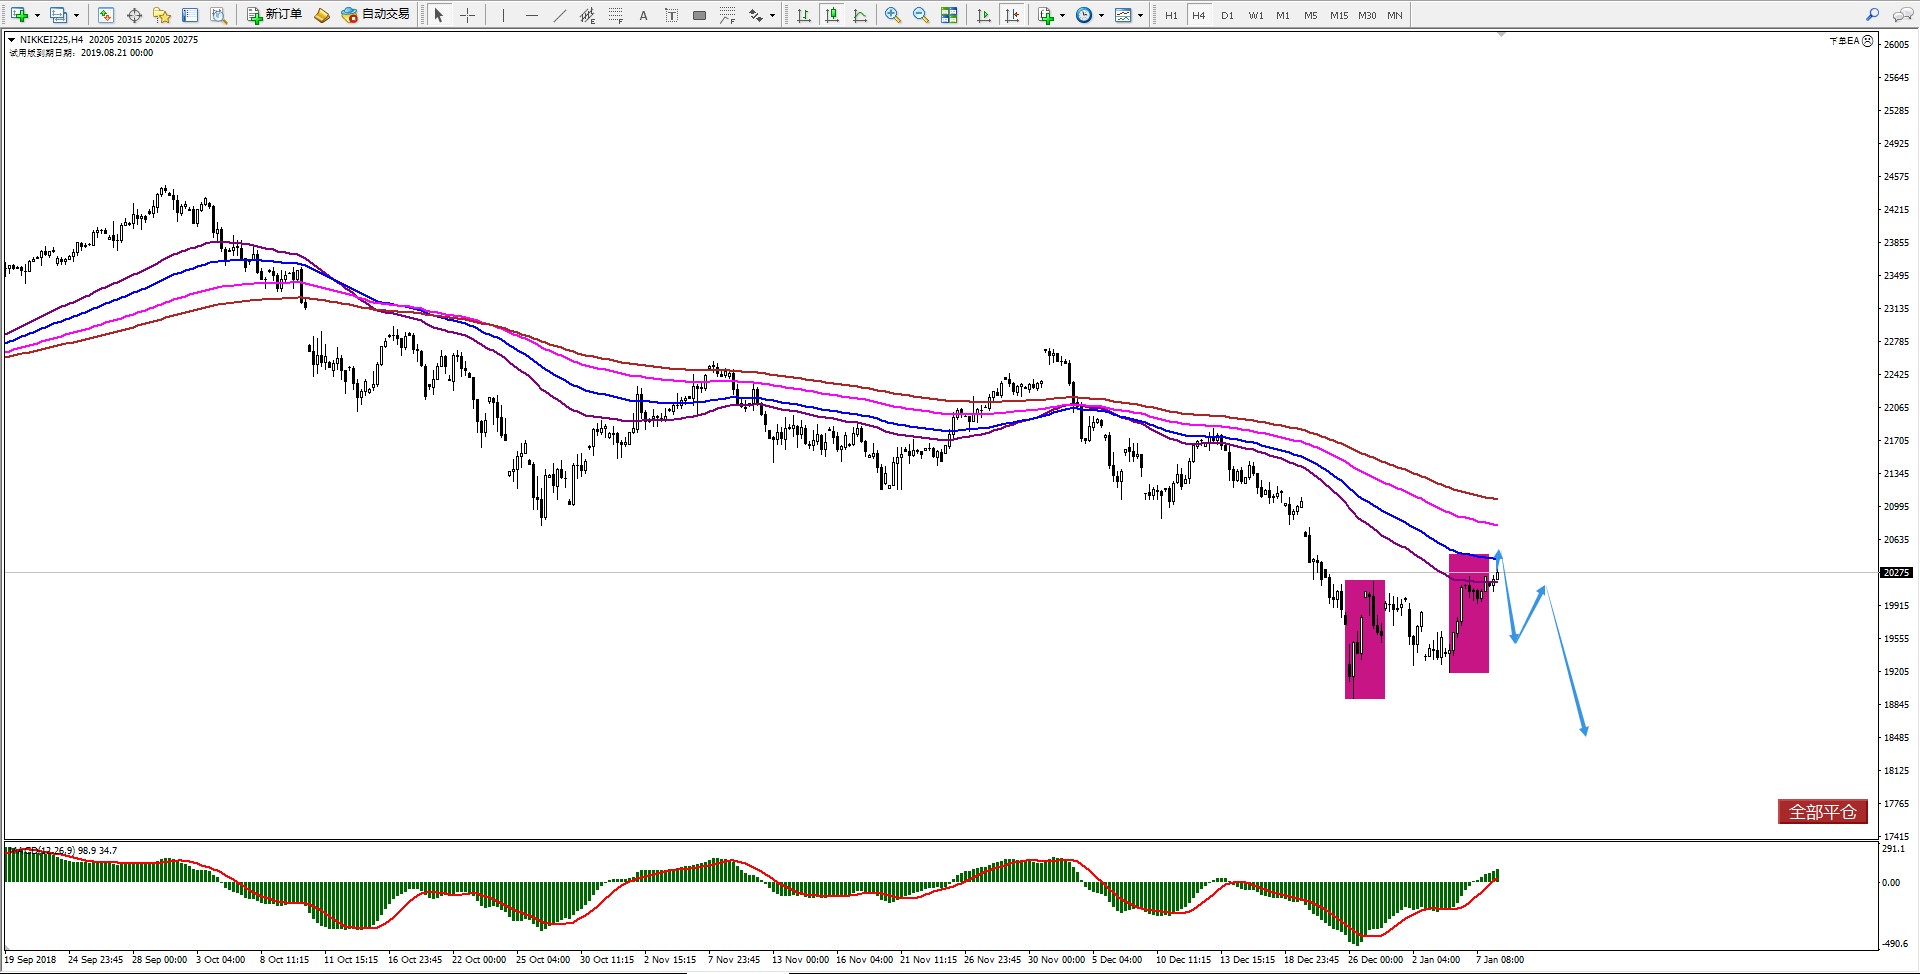Select the horizontal line drawing tool
The height and width of the screenshot is (974, 1920).
[x=531, y=15]
